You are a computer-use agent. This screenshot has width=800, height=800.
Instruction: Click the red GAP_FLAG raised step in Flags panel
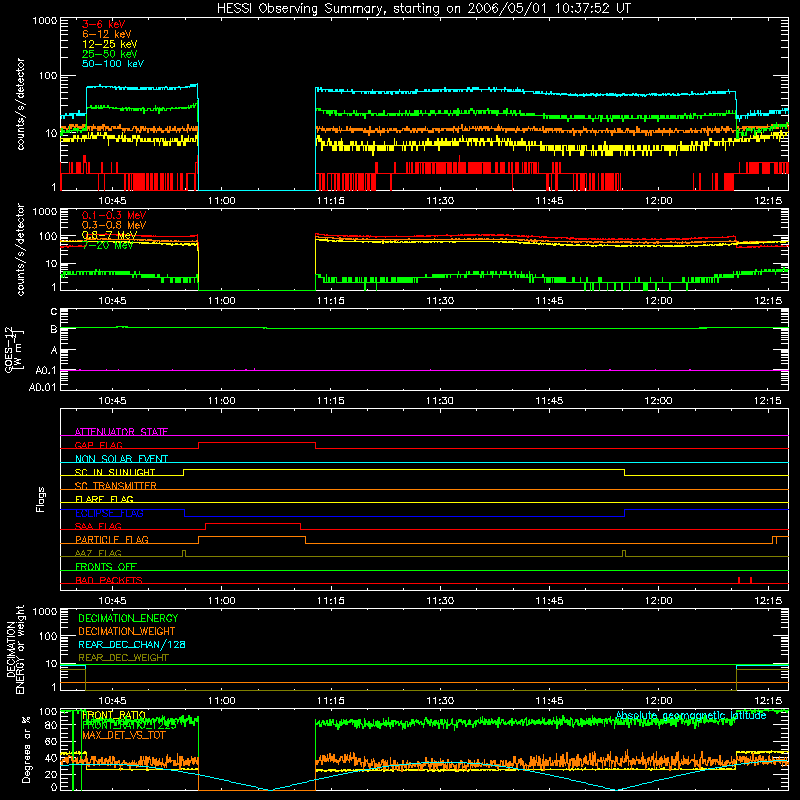(x=257, y=442)
